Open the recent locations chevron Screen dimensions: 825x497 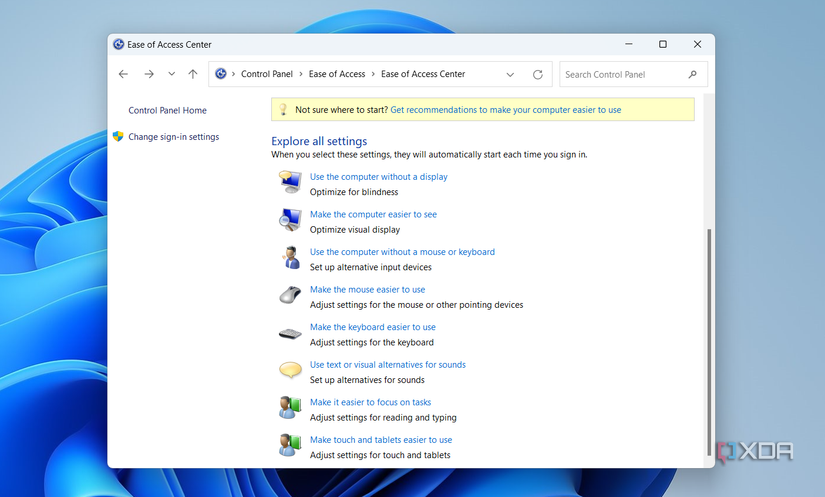(x=172, y=74)
